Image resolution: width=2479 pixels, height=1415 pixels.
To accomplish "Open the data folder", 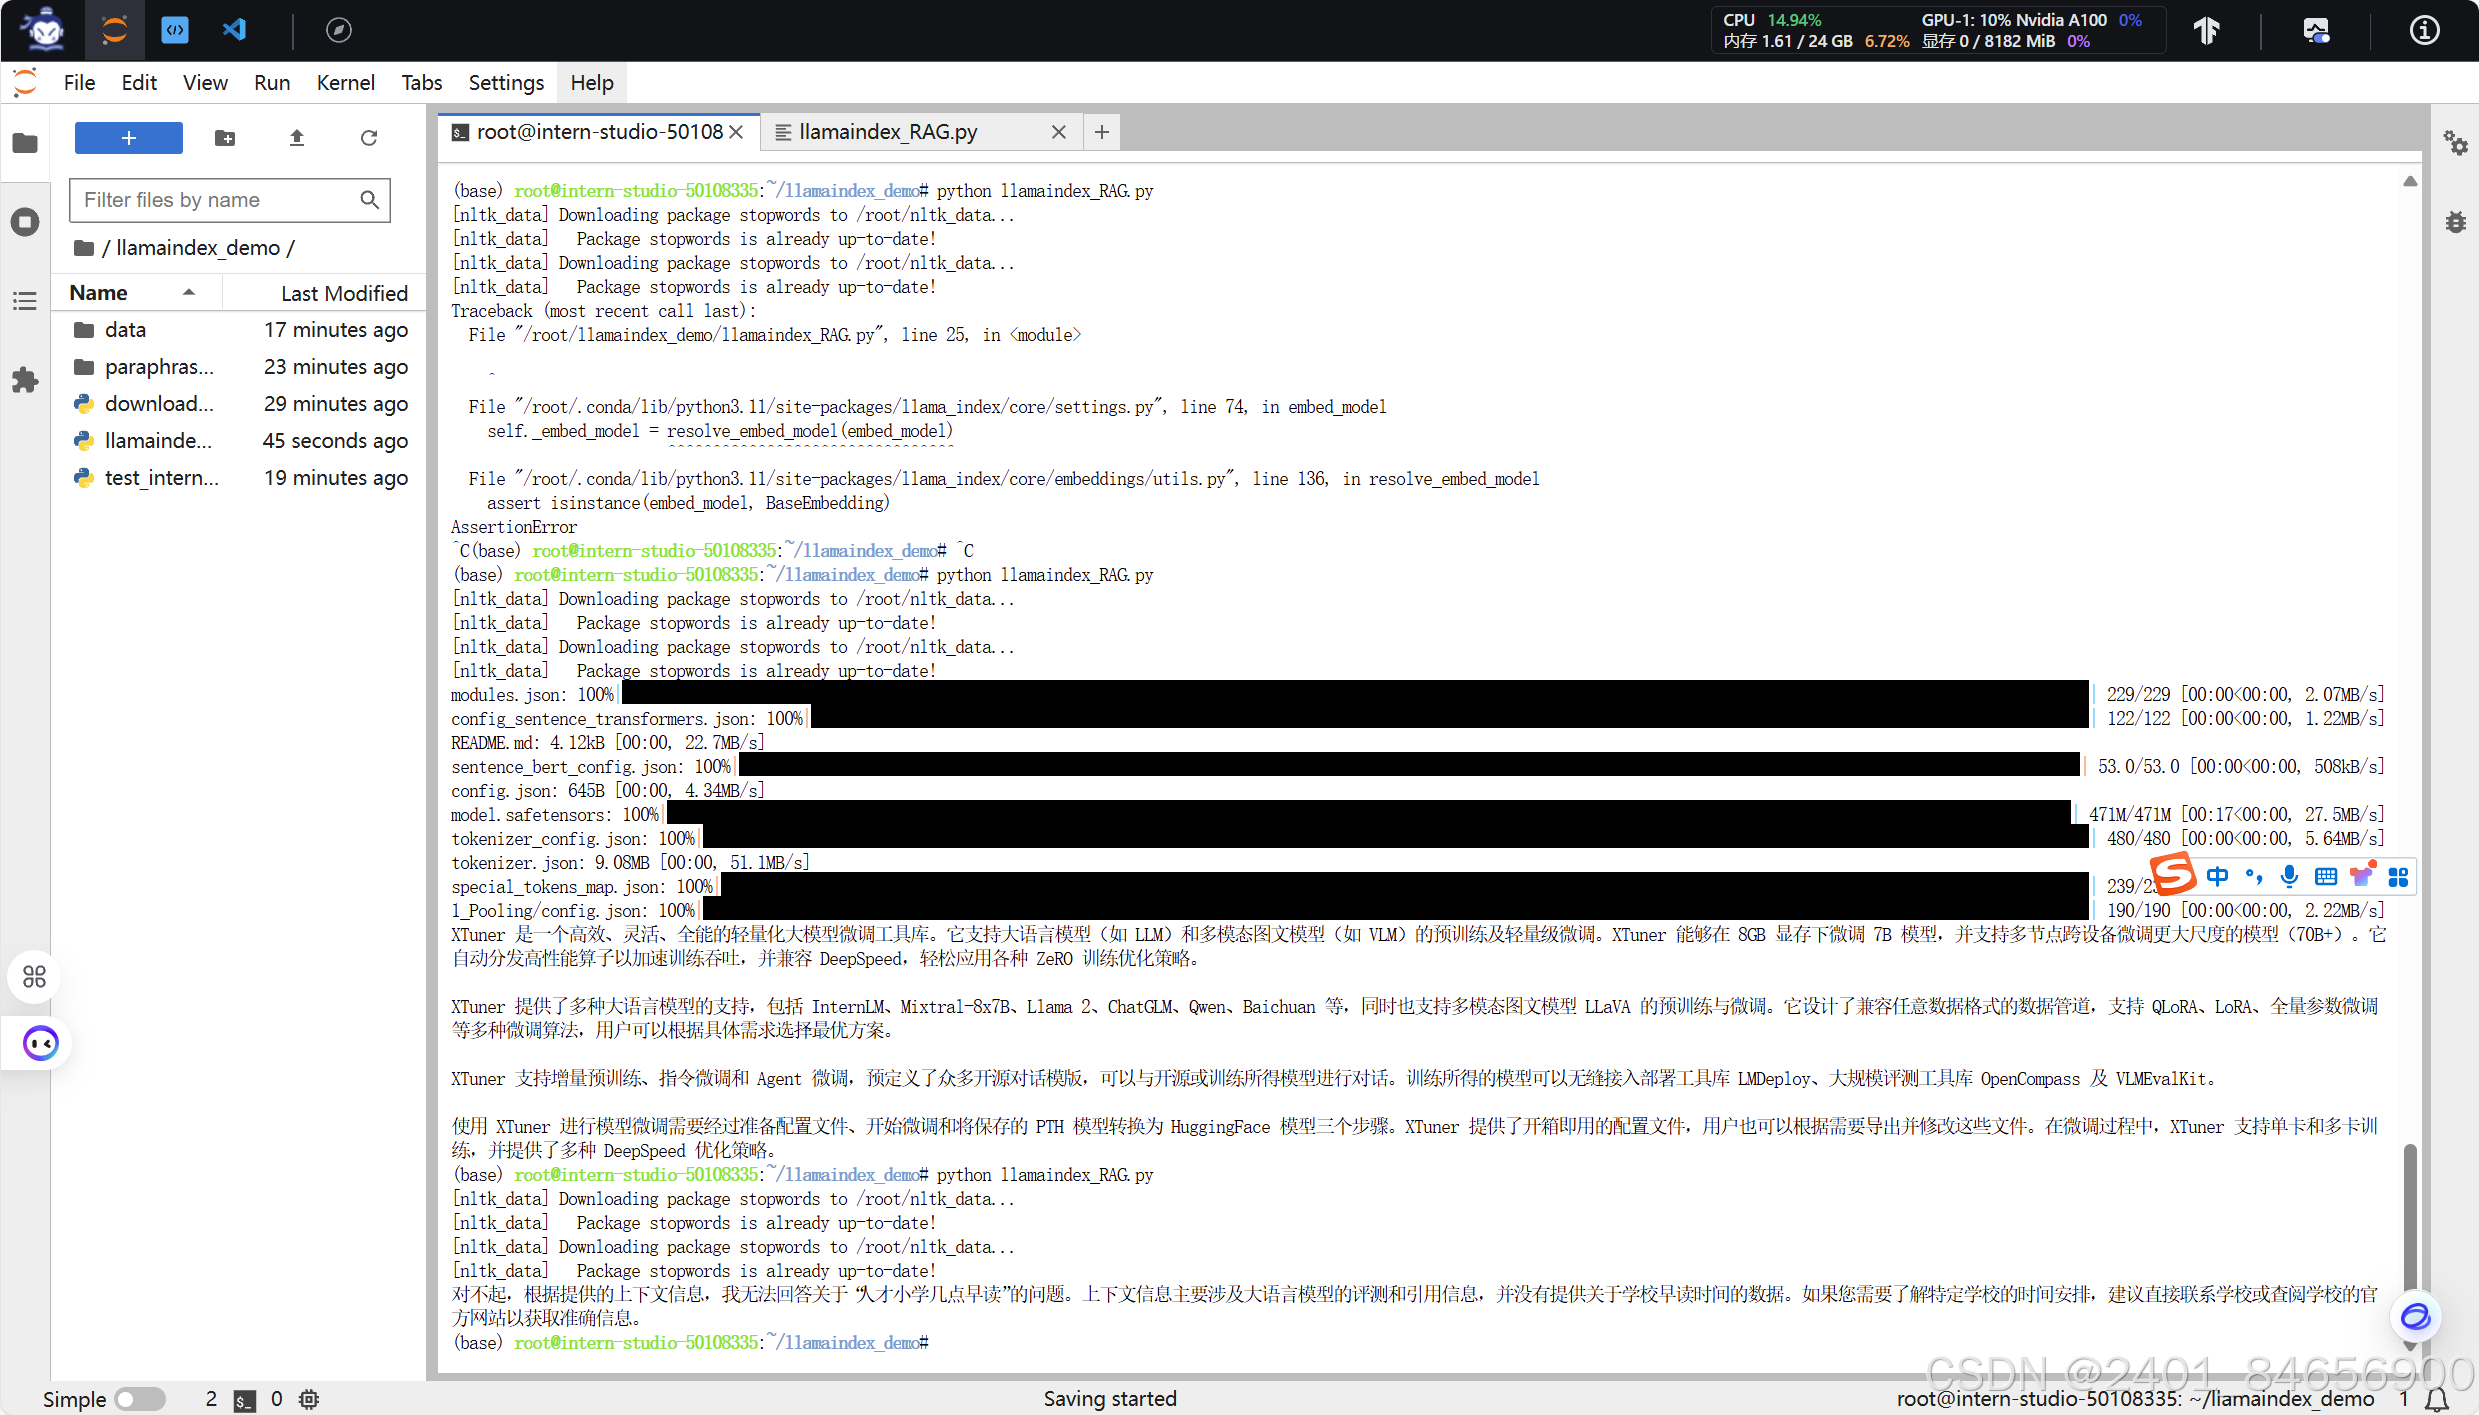I will [x=125, y=330].
